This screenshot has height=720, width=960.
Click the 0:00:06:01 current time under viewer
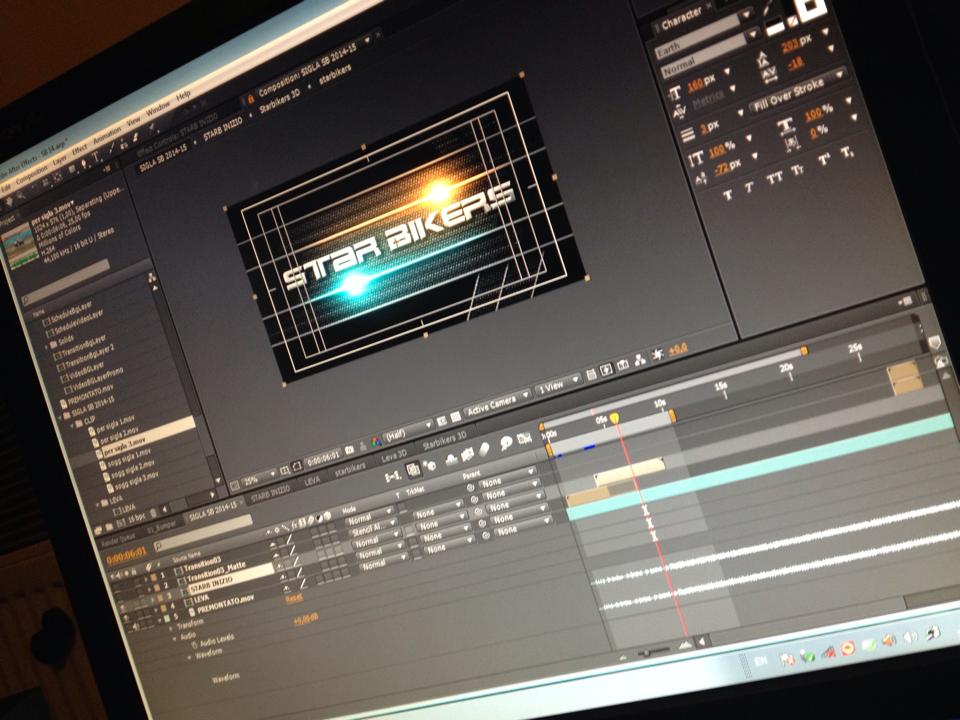[x=323, y=457]
